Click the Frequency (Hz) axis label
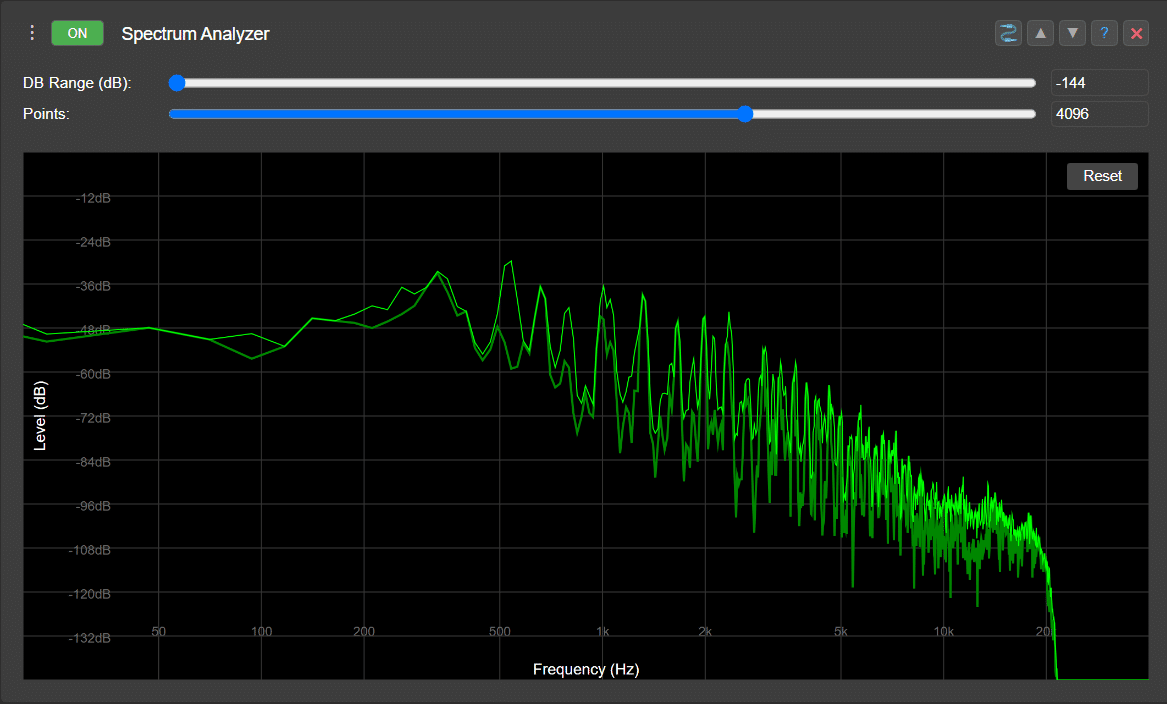Screen dimensions: 1167x704 tap(586, 669)
